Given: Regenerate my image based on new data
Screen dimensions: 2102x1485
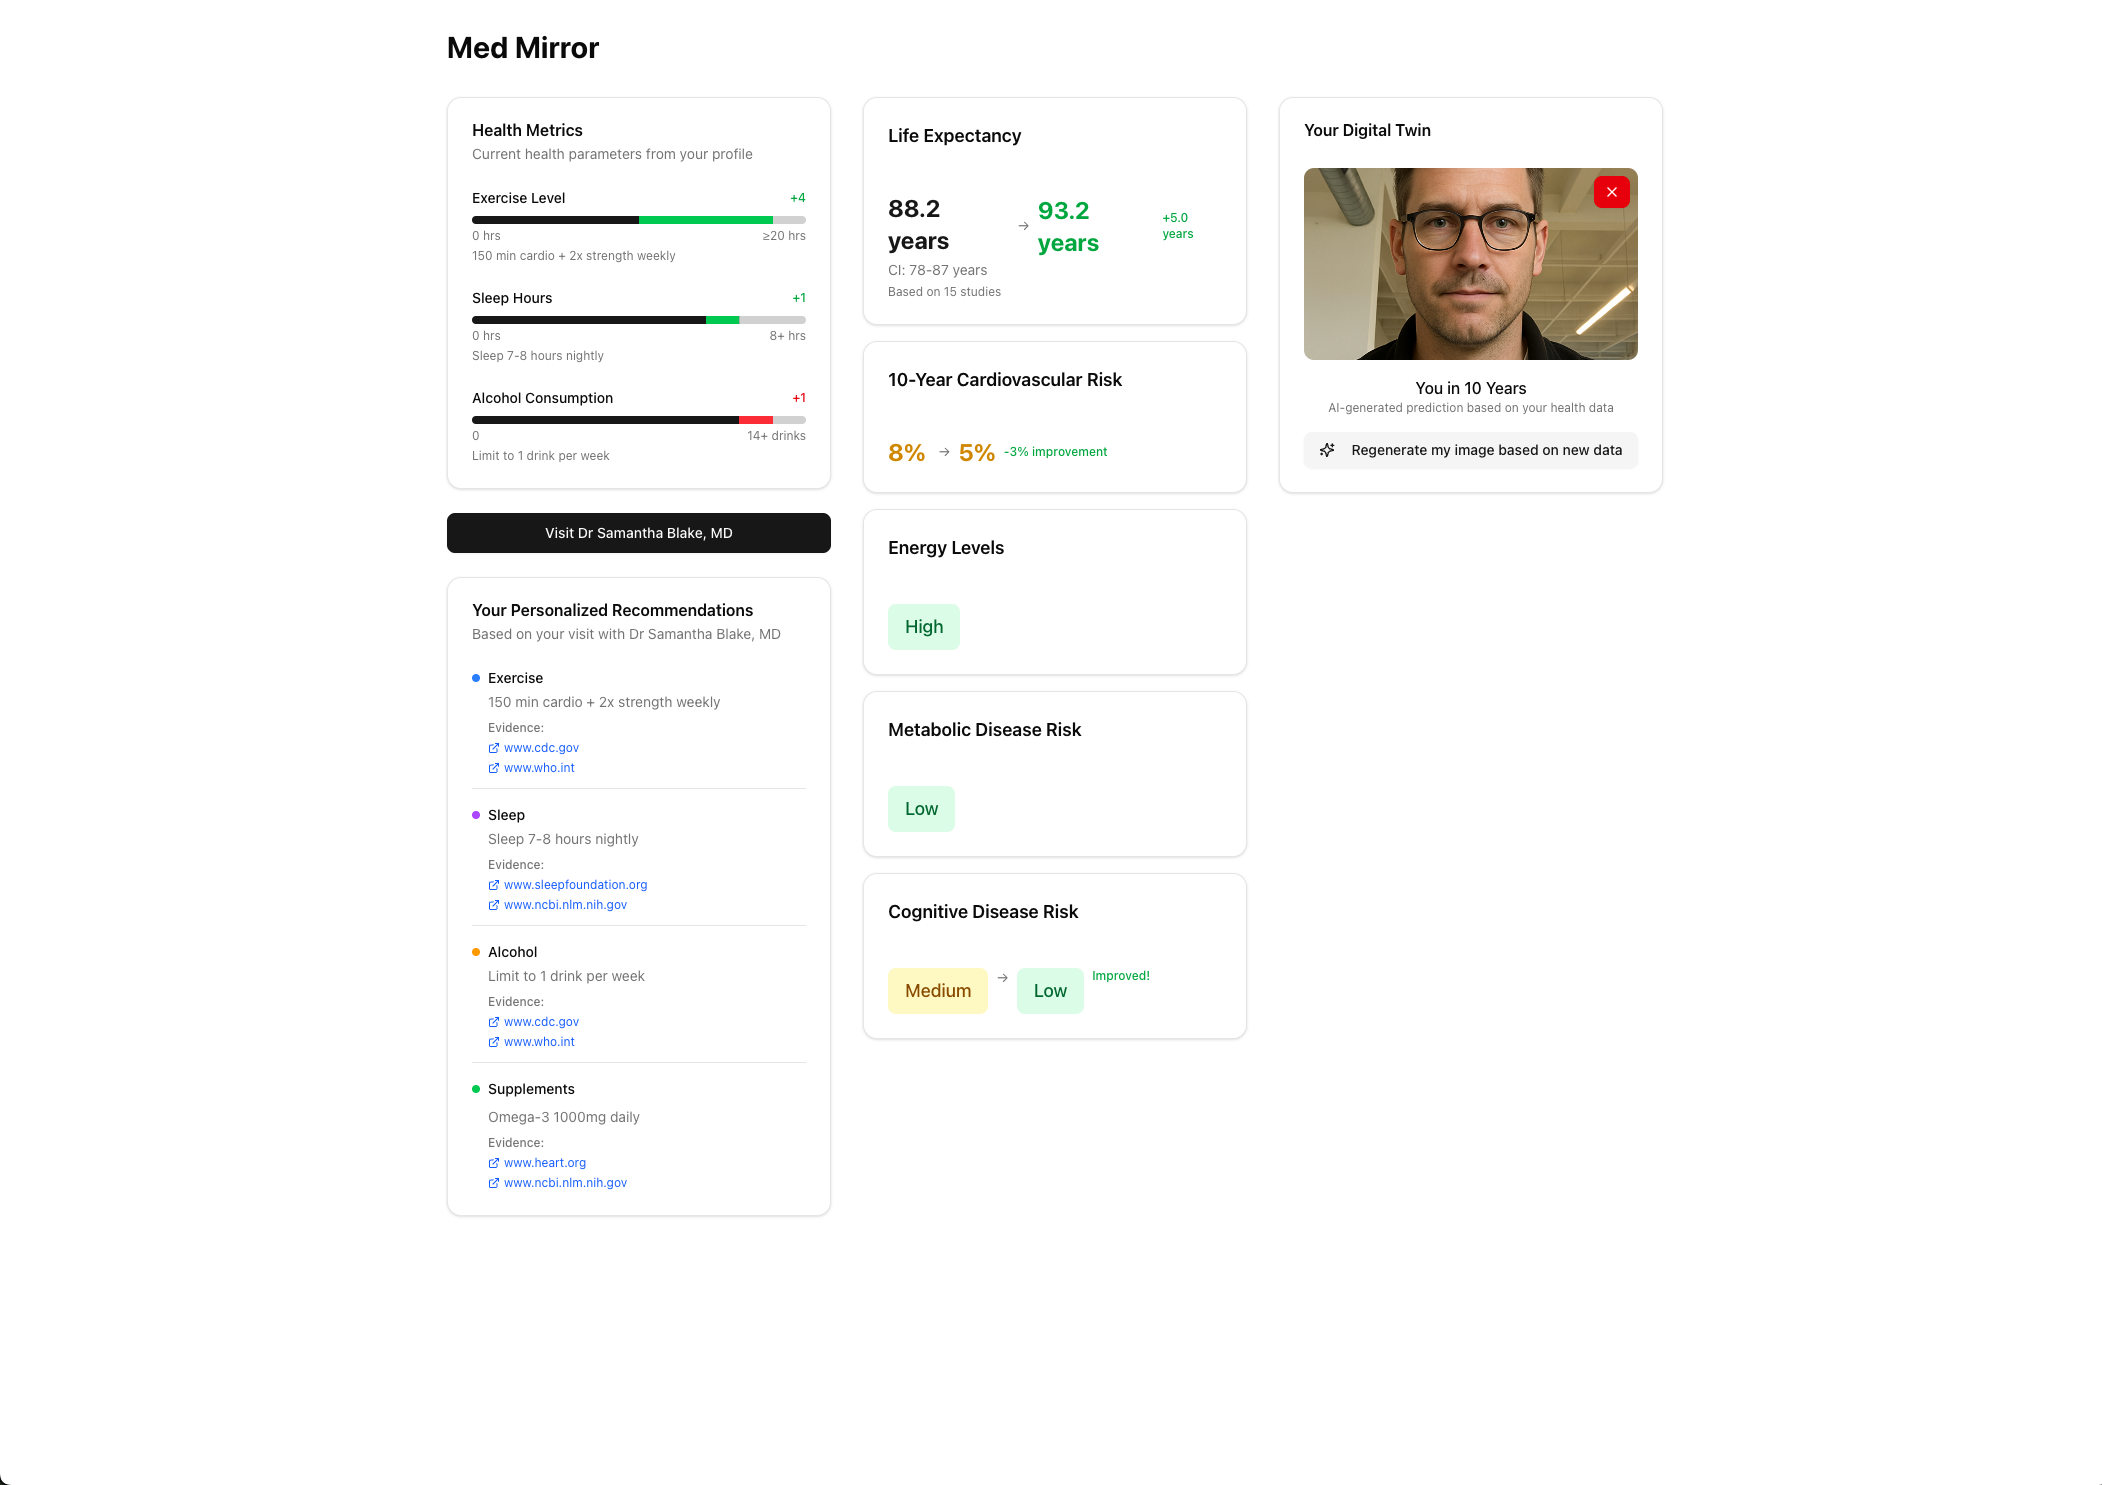Looking at the screenshot, I should pos(1485,450).
